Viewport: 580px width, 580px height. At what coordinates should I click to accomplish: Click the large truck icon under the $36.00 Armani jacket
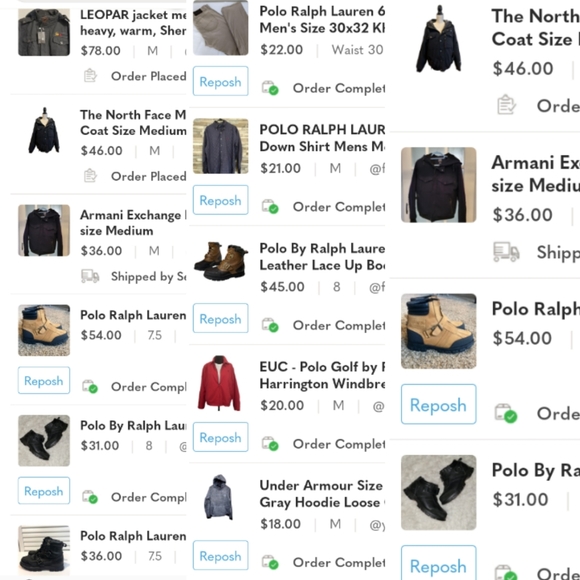pos(506,252)
